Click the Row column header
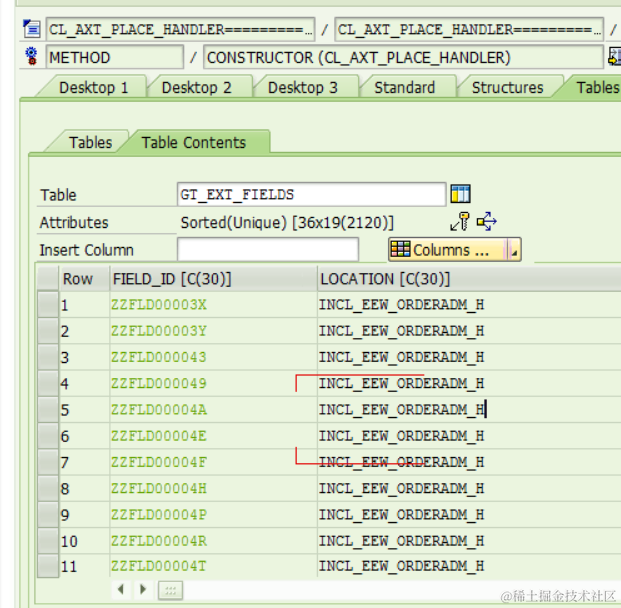 point(84,279)
